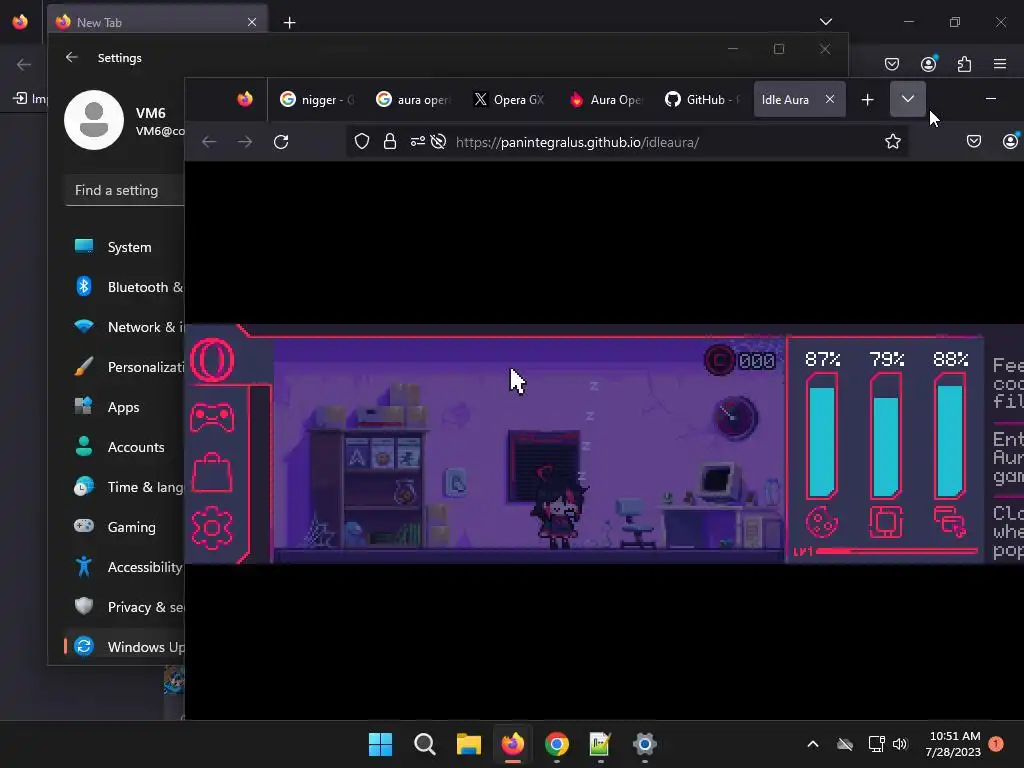The image size is (1024, 768).
Task: Select the Idle Aura tab
Action: [787, 99]
